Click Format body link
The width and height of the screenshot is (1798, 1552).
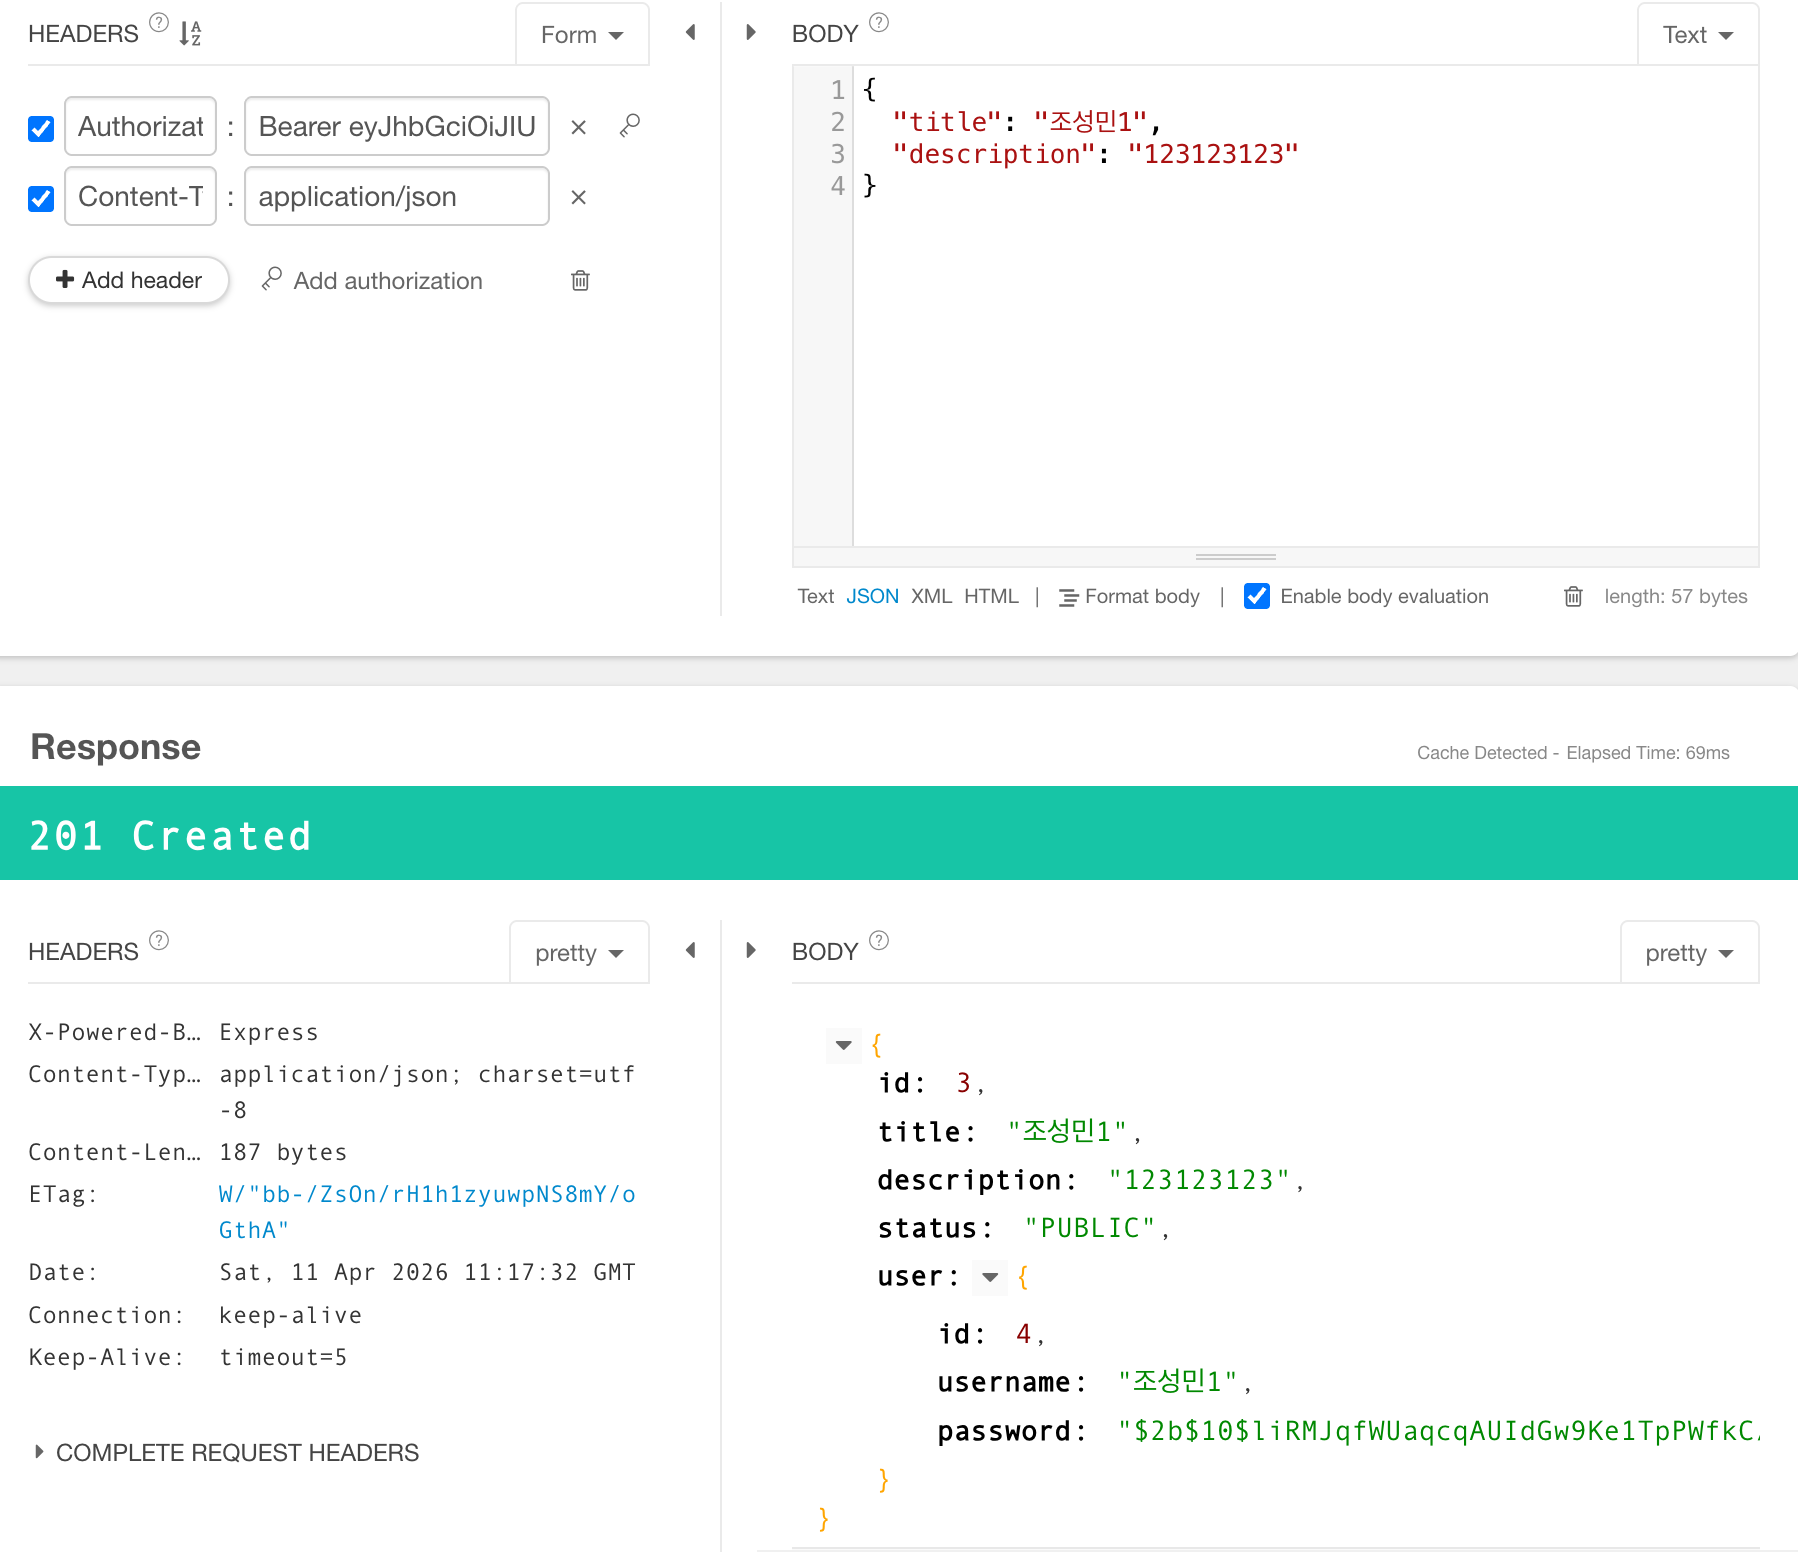[x=1130, y=596]
